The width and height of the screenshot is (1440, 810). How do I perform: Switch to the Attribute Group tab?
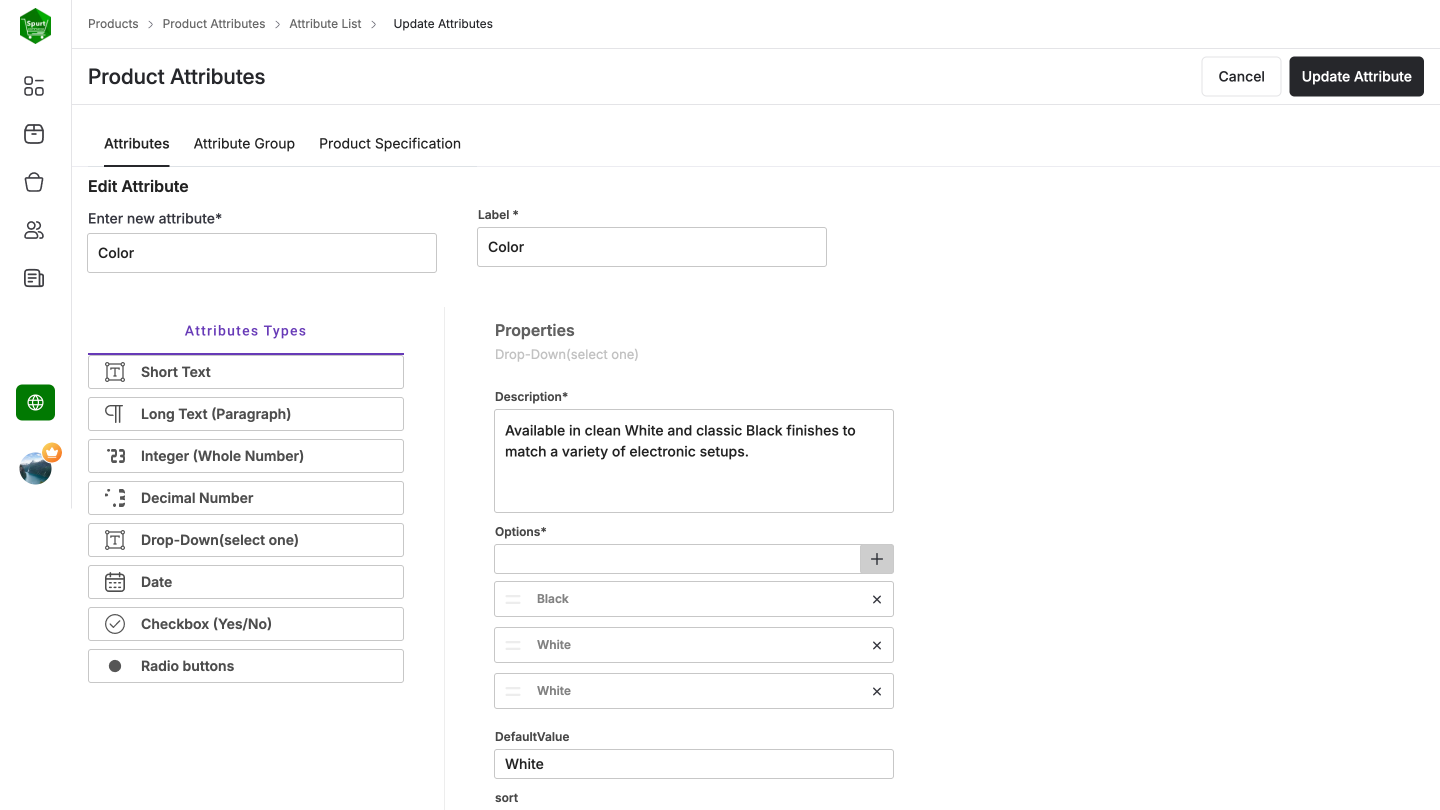pos(244,143)
